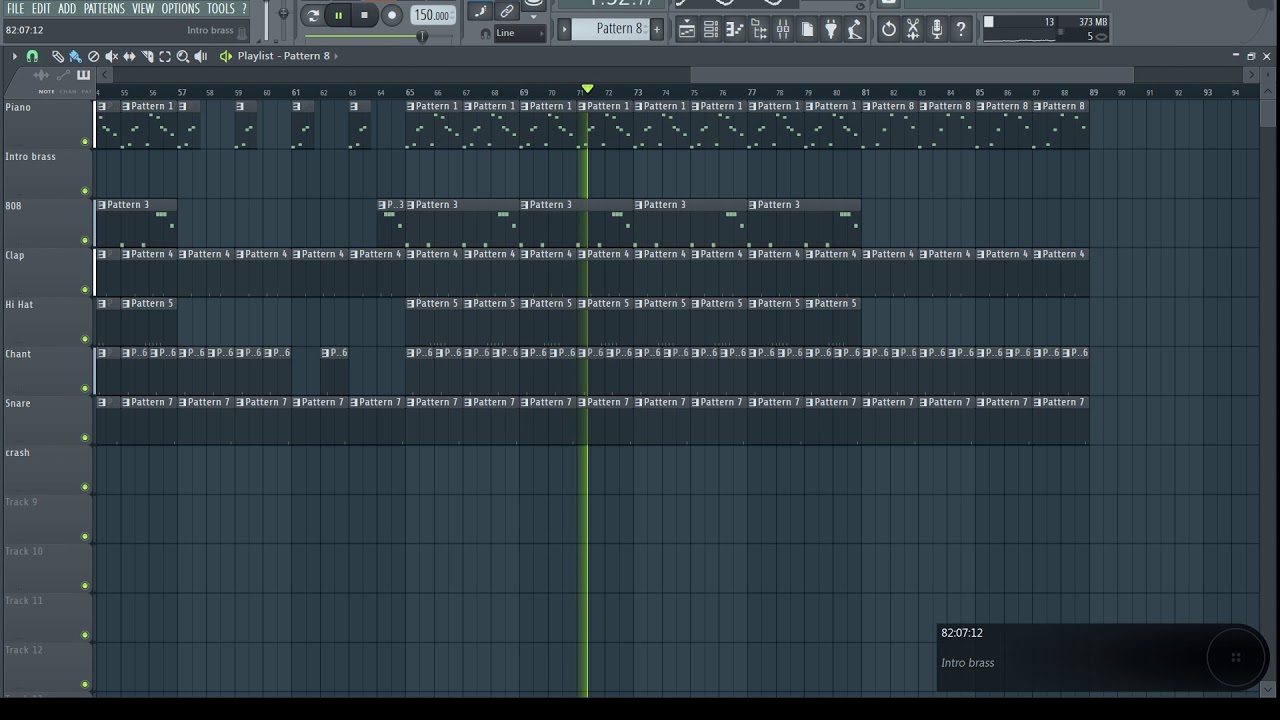Click the song position slider
1280x720 pixels.
click(423, 36)
